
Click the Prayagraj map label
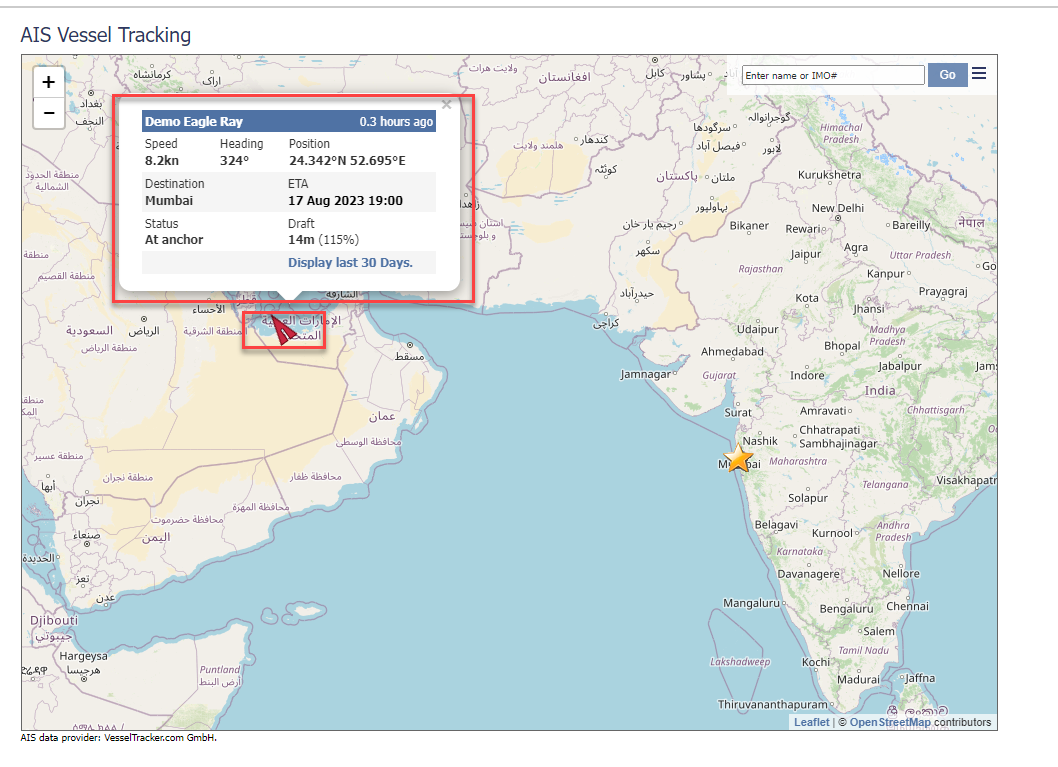(x=943, y=291)
